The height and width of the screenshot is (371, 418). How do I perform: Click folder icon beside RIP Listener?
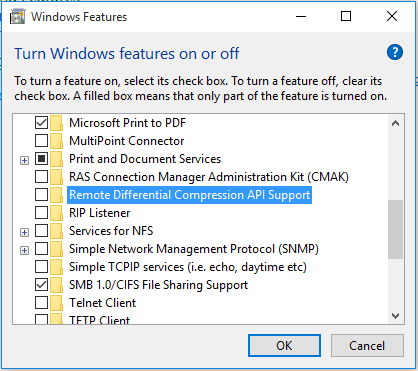click(x=56, y=213)
